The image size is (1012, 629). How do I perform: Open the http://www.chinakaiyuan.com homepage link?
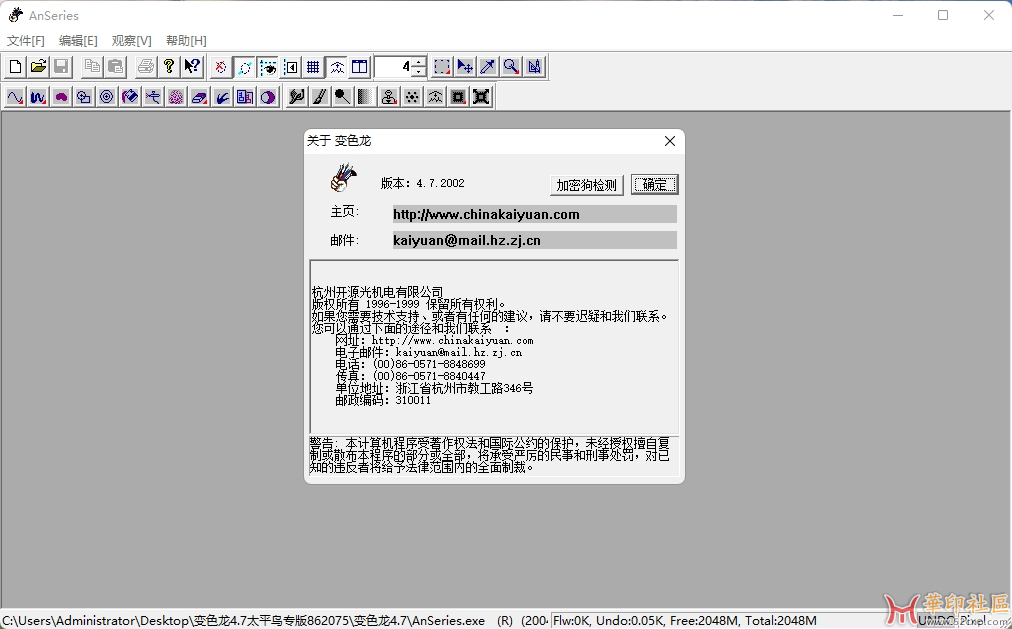click(534, 214)
